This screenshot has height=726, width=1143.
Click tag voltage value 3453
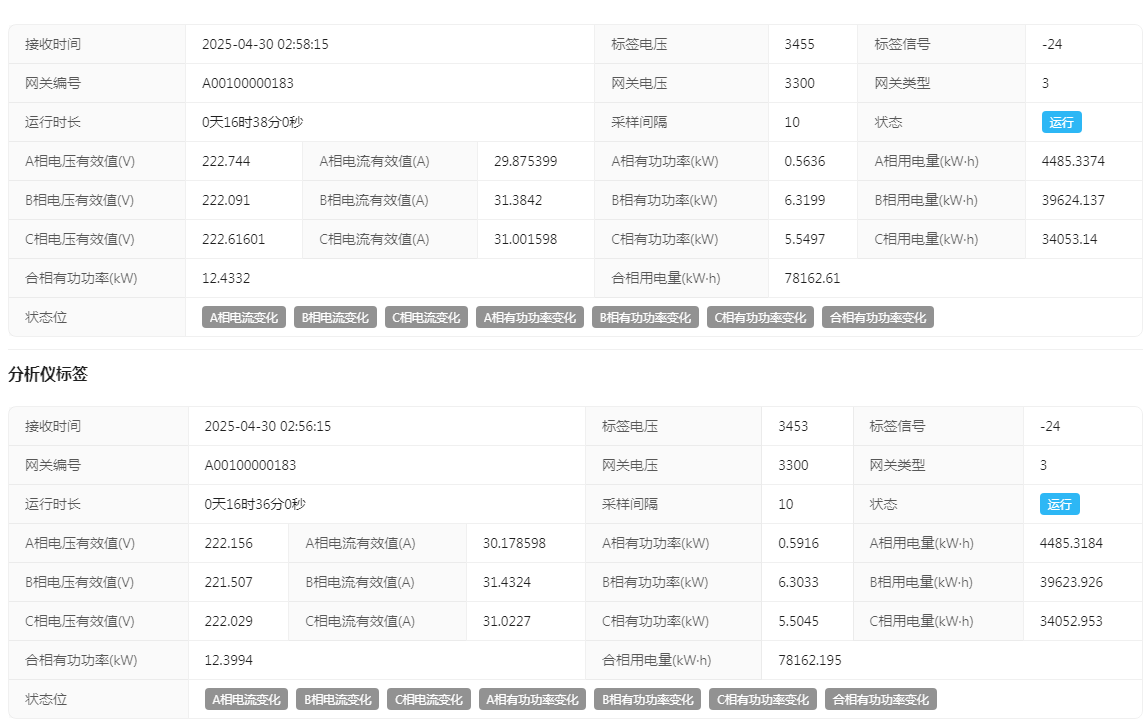793,426
